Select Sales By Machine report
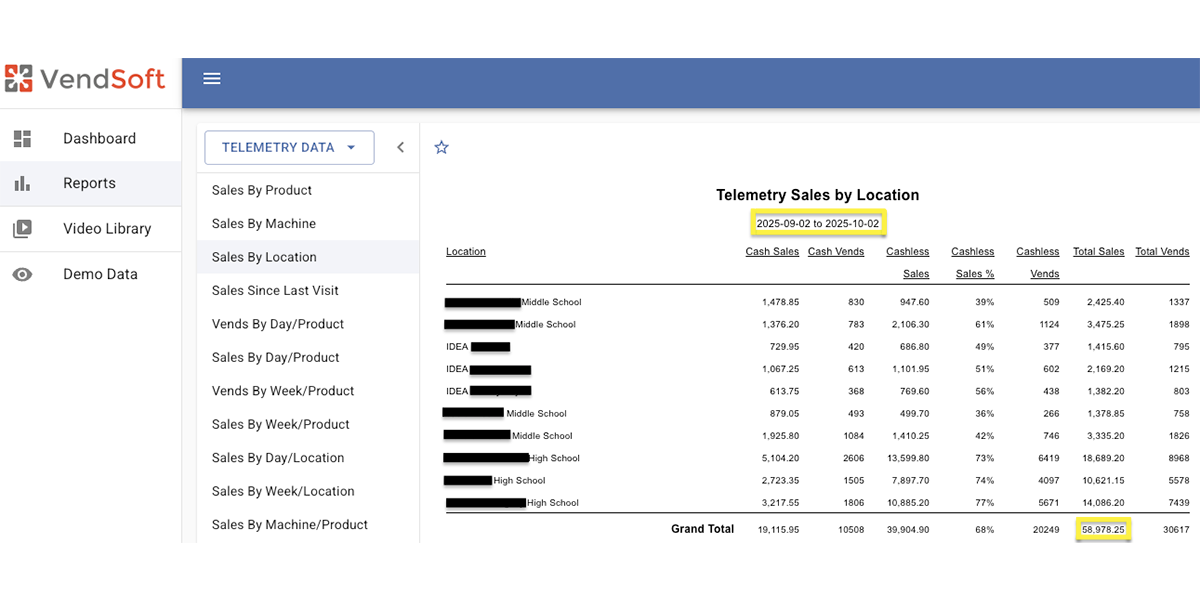 tap(264, 224)
